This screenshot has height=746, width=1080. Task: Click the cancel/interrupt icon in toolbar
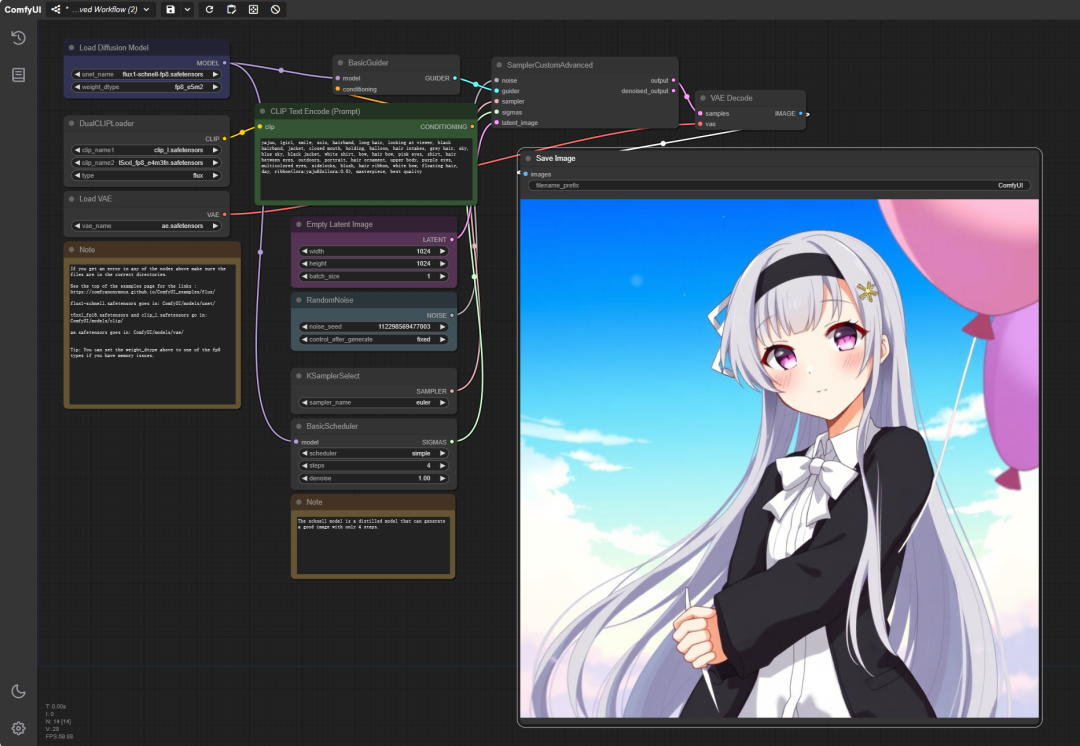click(x=276, y=10)
